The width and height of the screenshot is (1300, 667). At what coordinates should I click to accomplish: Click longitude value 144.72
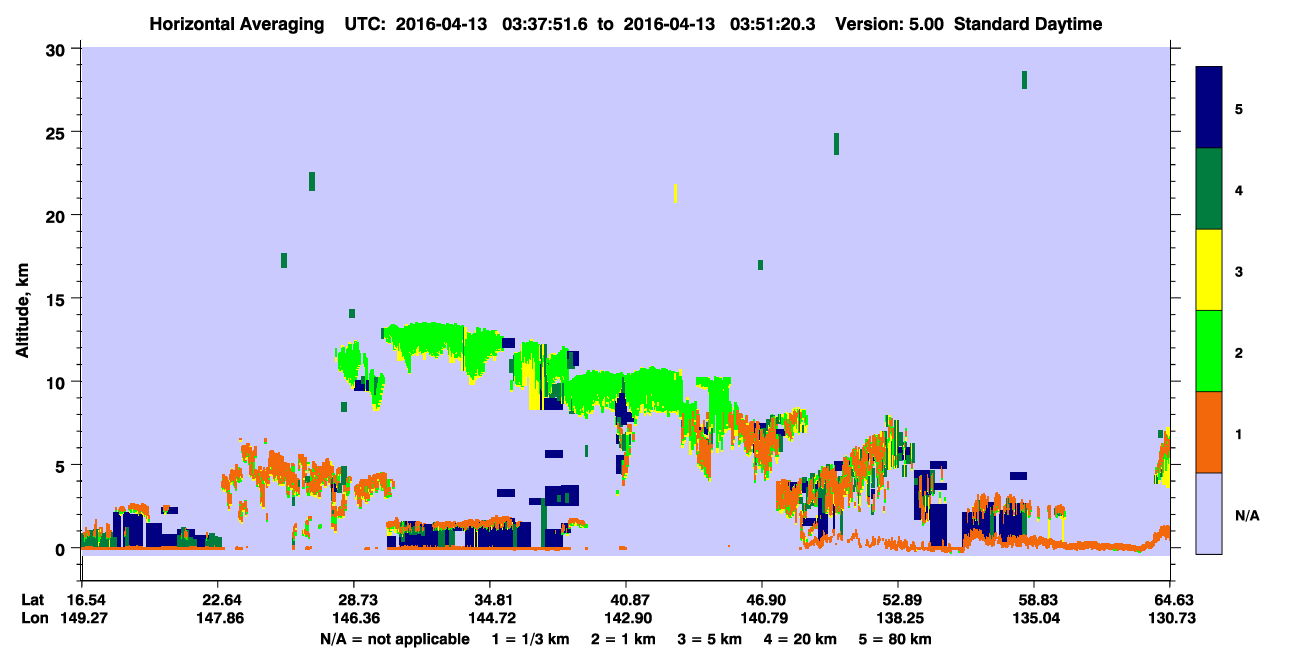(x=489, y=619)
